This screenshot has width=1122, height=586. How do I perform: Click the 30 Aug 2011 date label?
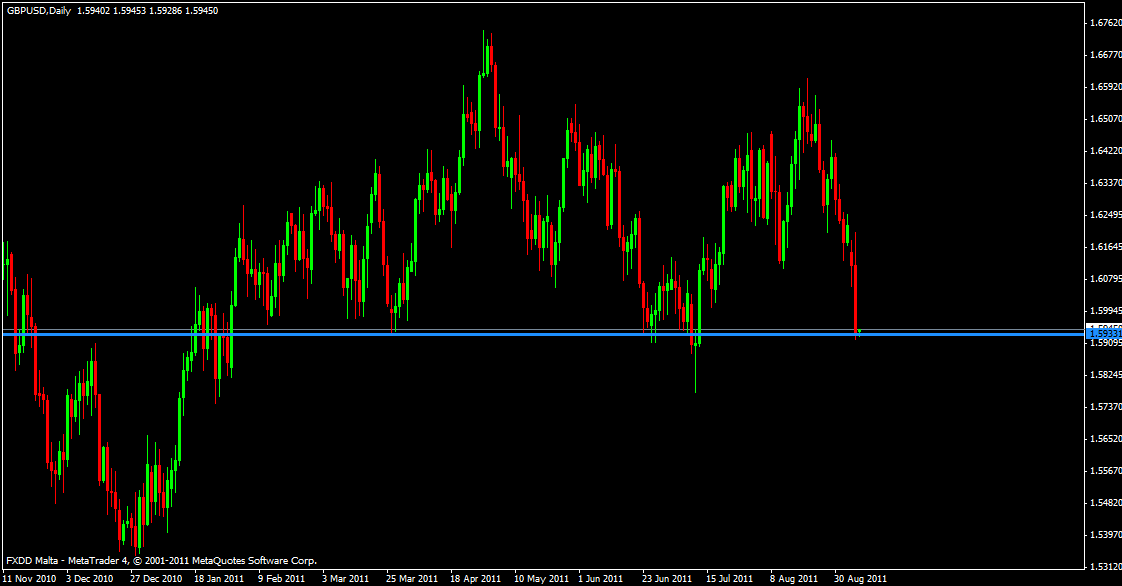point(860,578)
